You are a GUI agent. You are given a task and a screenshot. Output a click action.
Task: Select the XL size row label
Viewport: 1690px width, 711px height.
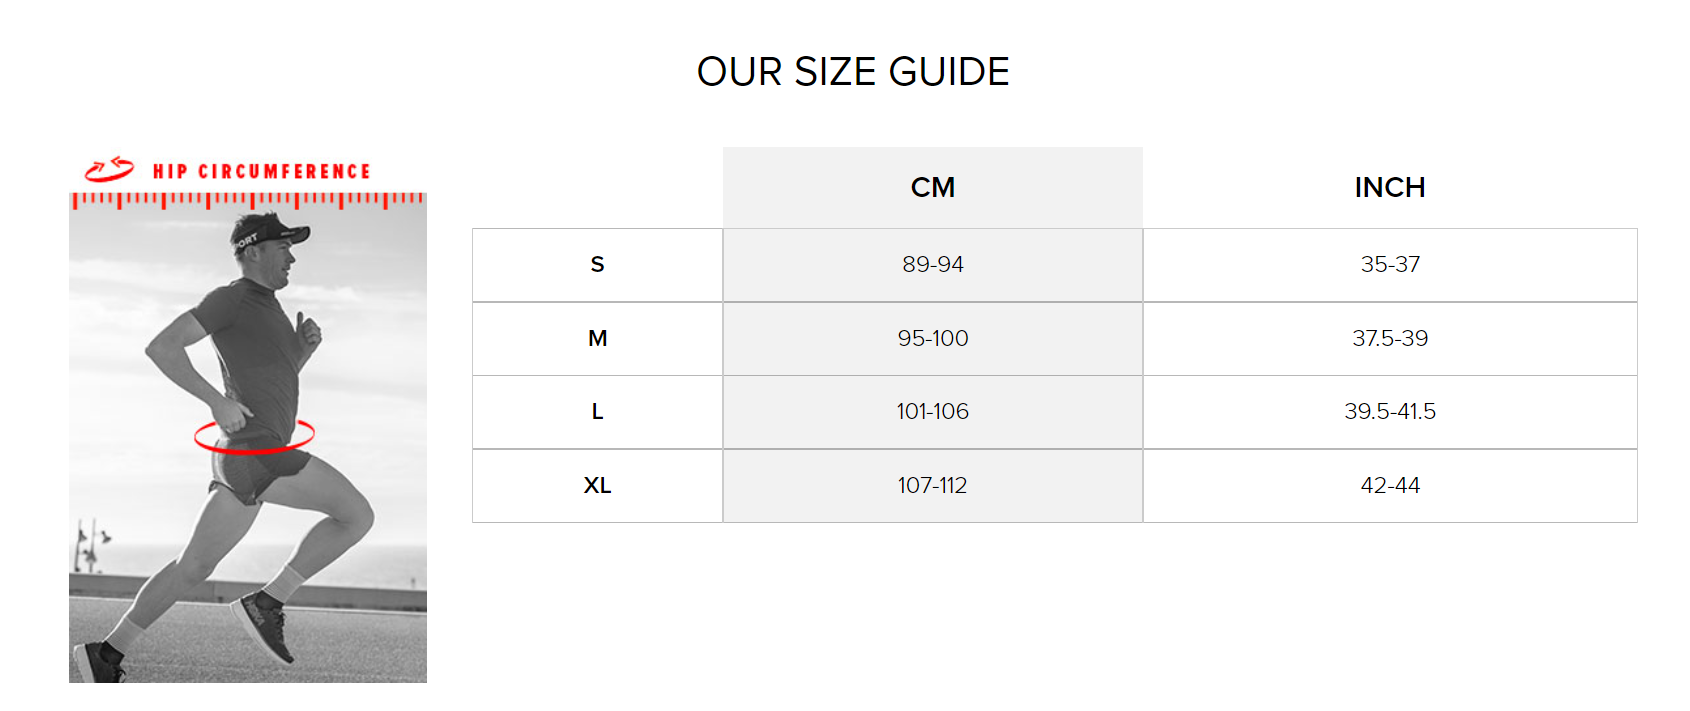pos(597,486)
